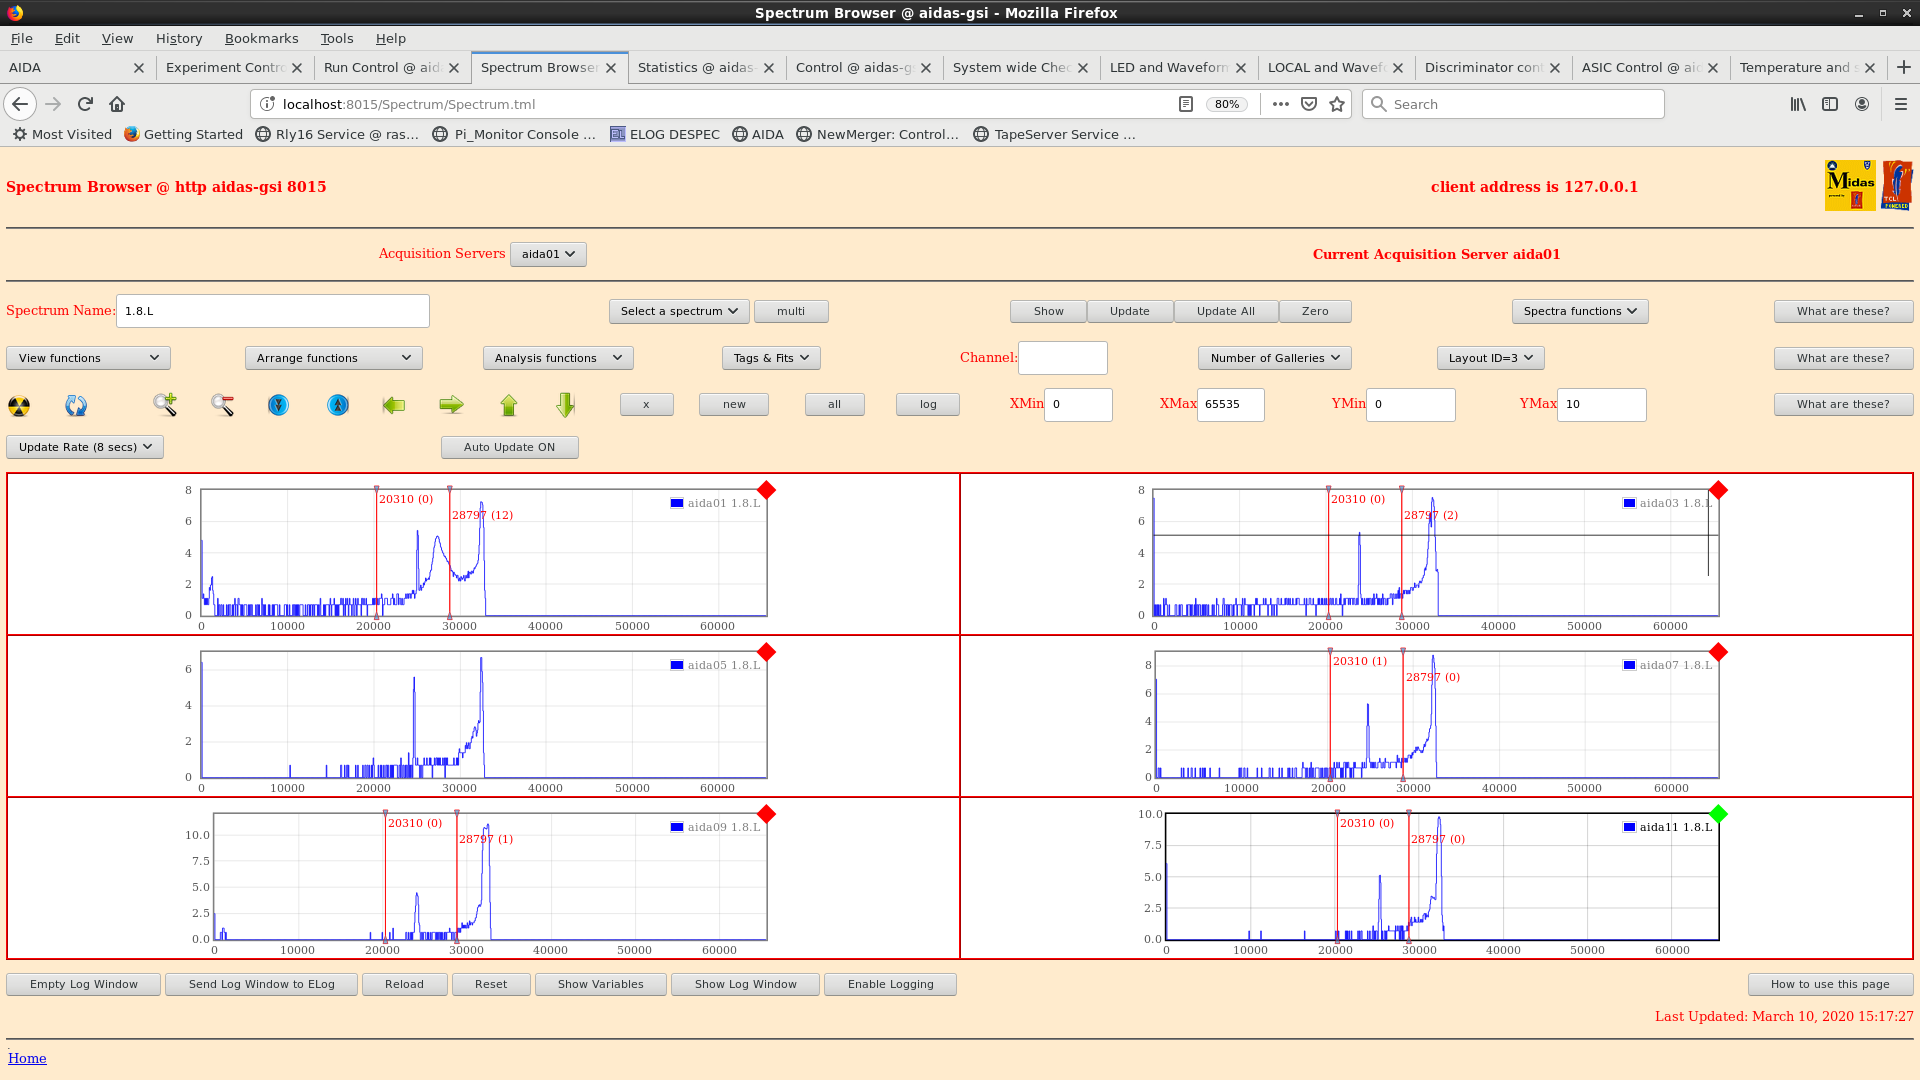Open the Bookmarks menu
The image size is (1920, 1080).
[261, 38]
